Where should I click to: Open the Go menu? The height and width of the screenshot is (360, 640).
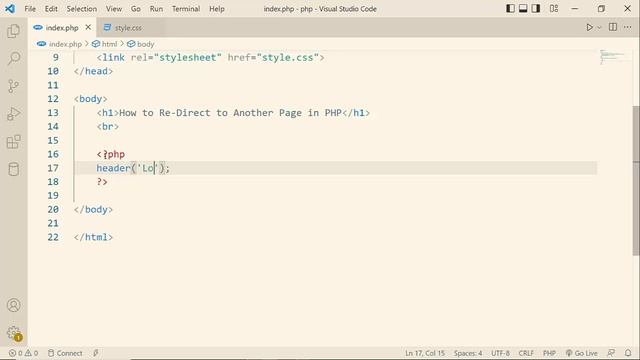[x=136, y=9]
